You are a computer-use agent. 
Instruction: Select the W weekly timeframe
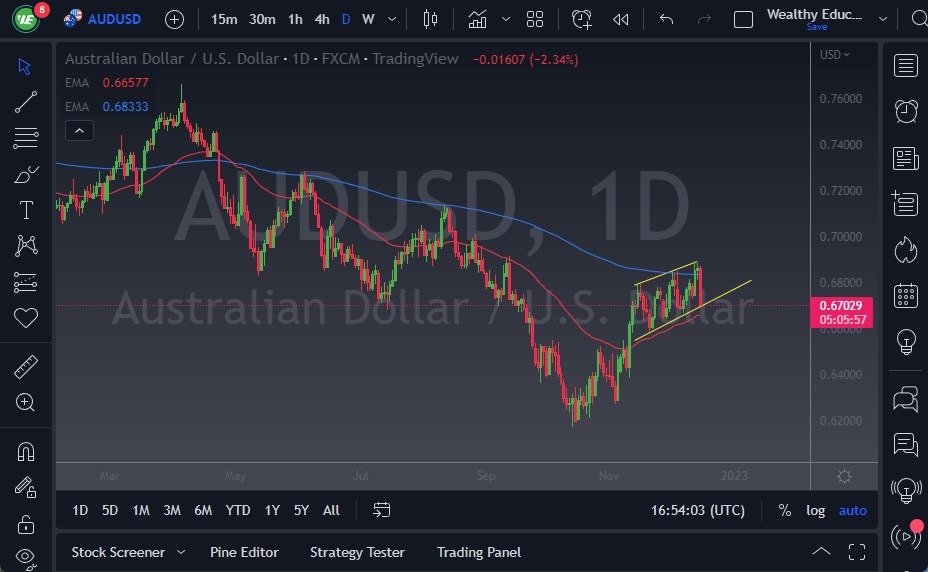point(368,20)
